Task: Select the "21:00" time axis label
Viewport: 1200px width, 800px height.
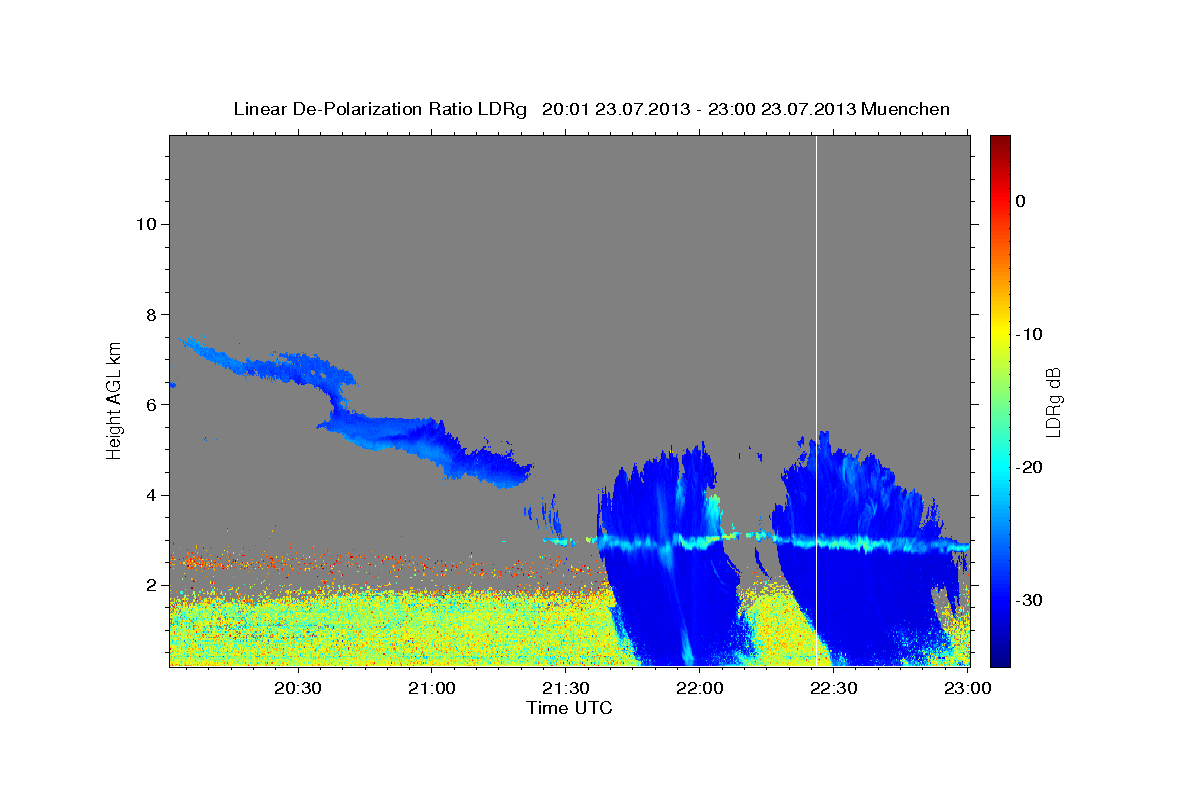Action: tap(432, 688)
